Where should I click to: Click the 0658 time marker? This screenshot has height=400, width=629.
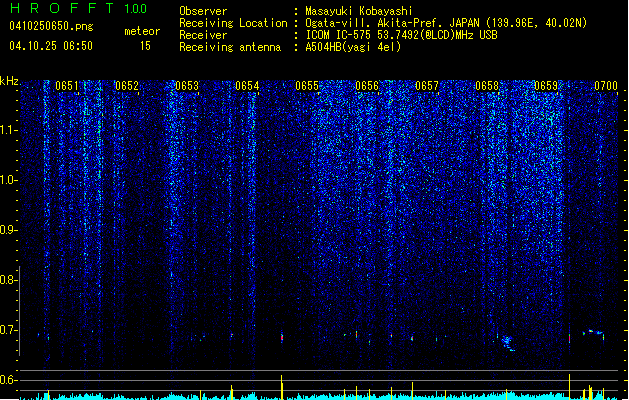click(487, 86)
